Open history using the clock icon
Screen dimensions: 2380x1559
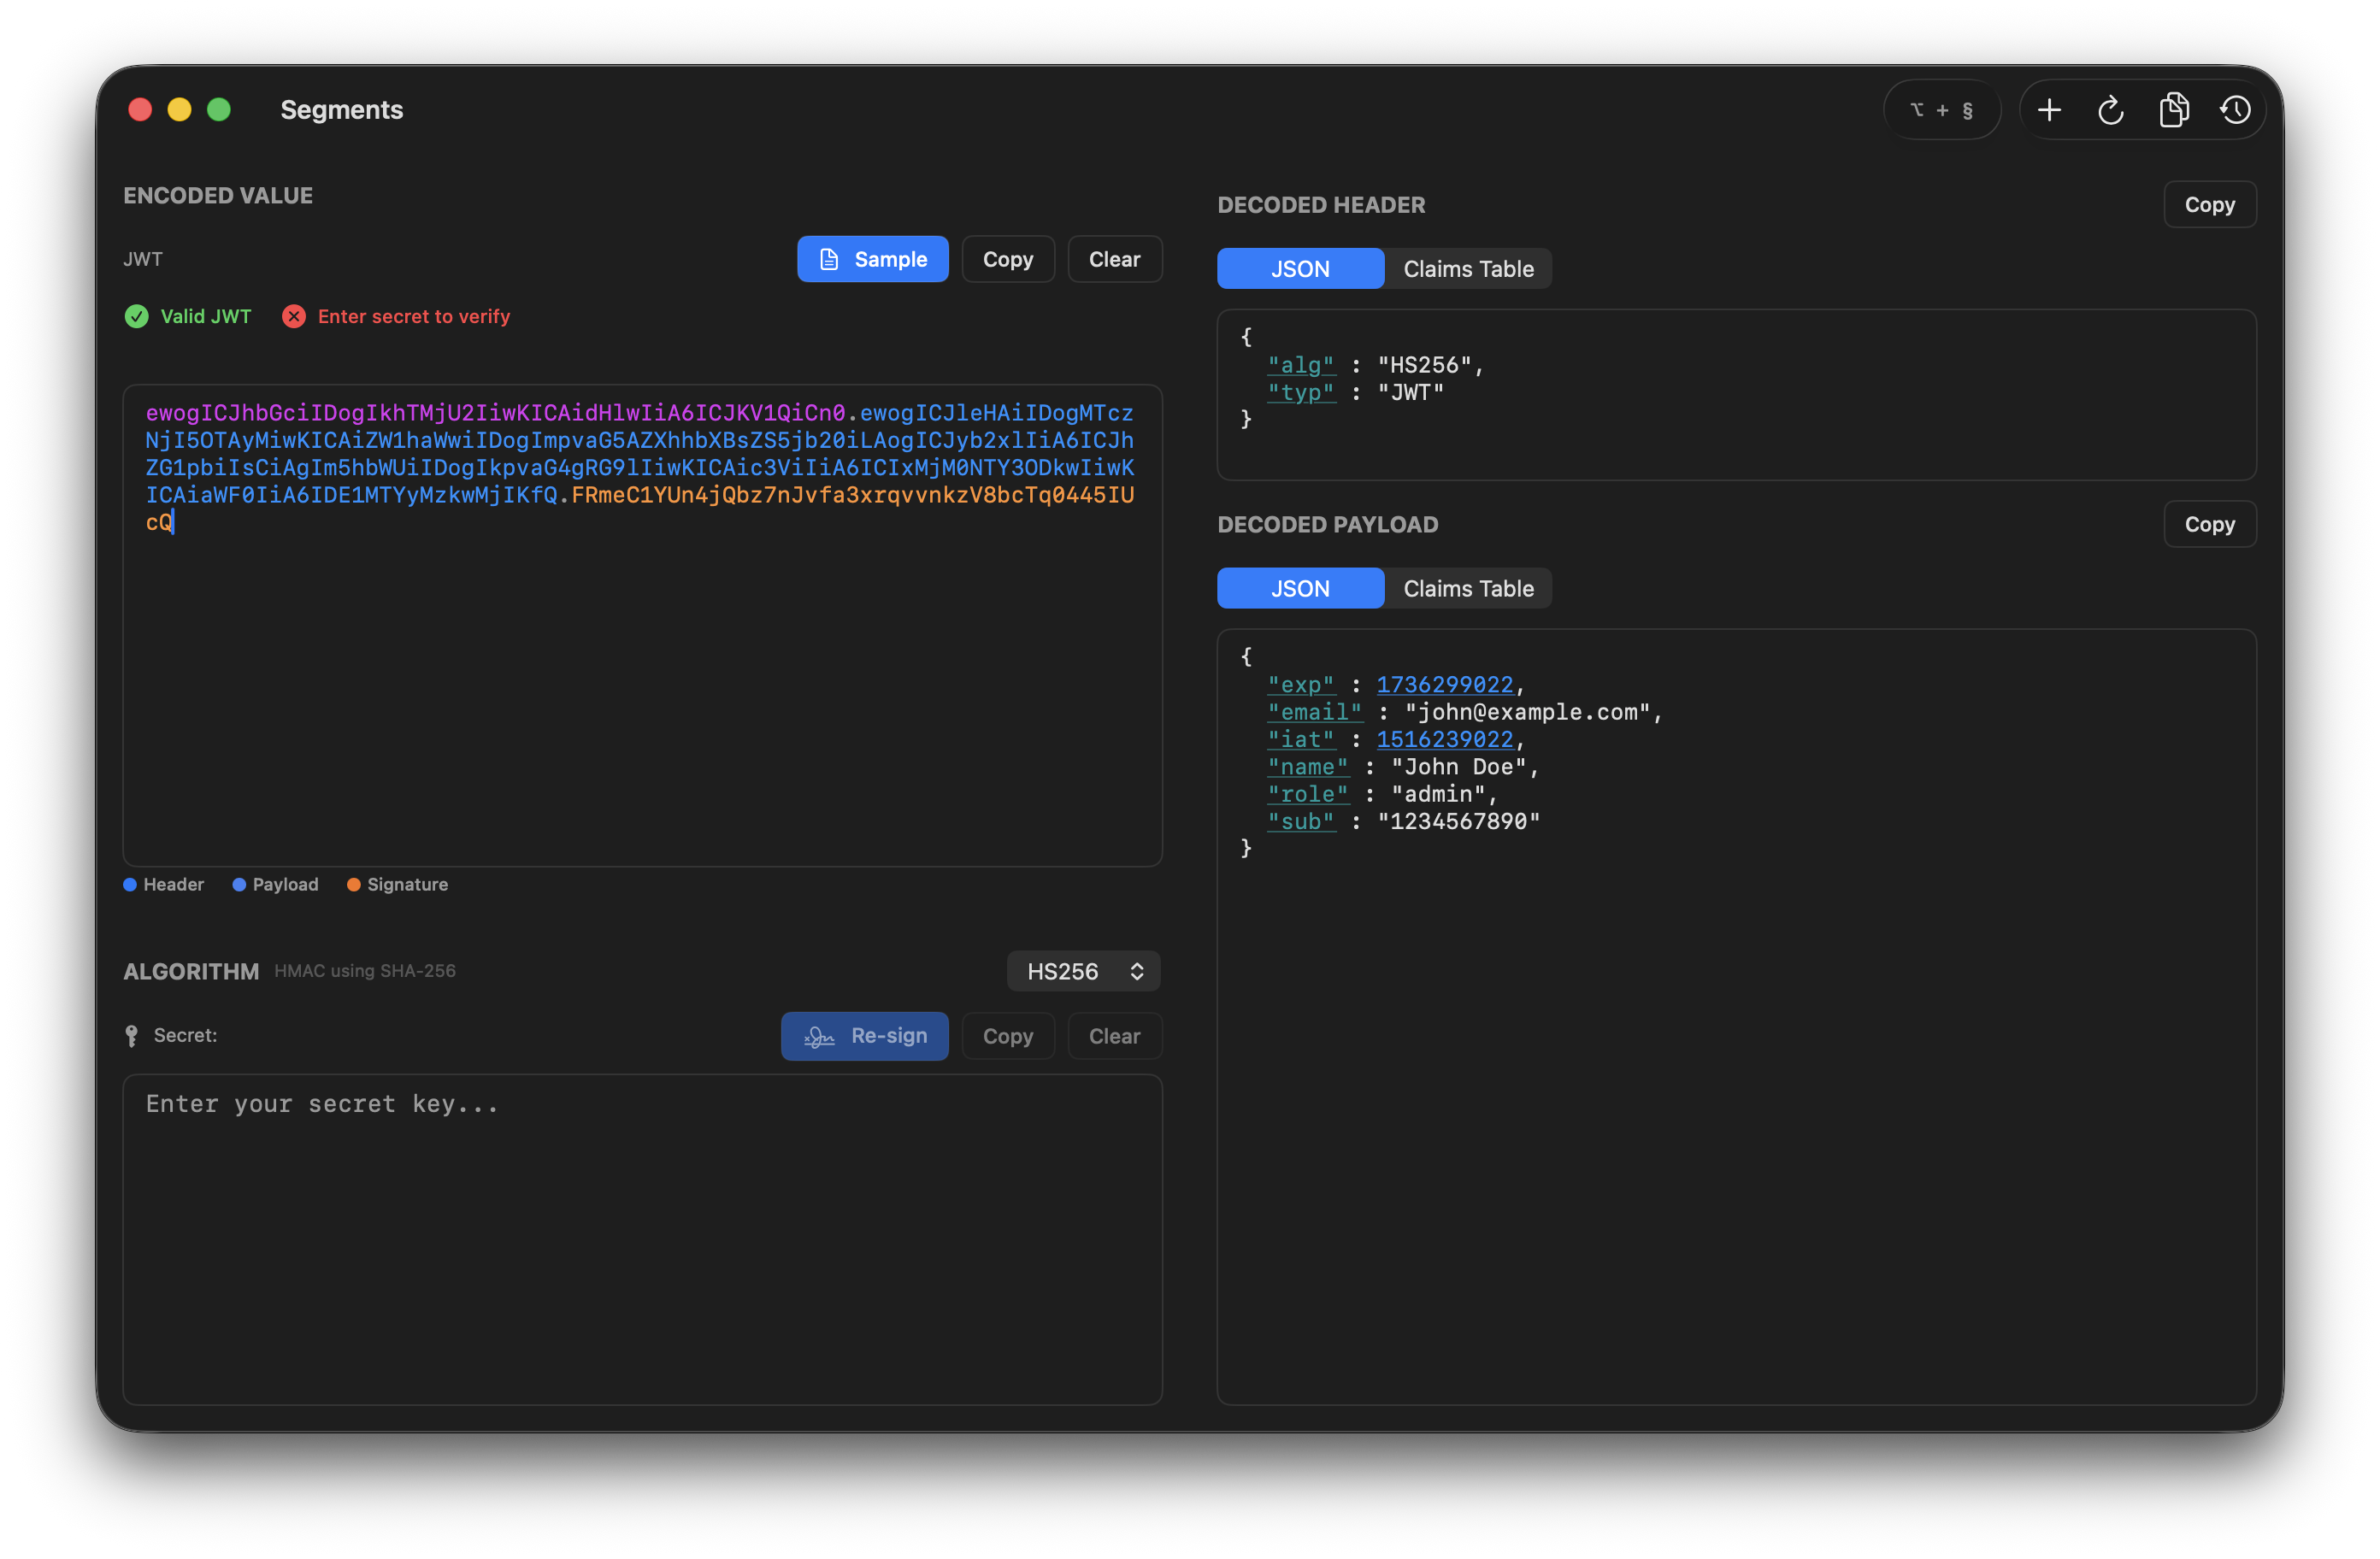pyautogui.click(x=2236, y=110)
